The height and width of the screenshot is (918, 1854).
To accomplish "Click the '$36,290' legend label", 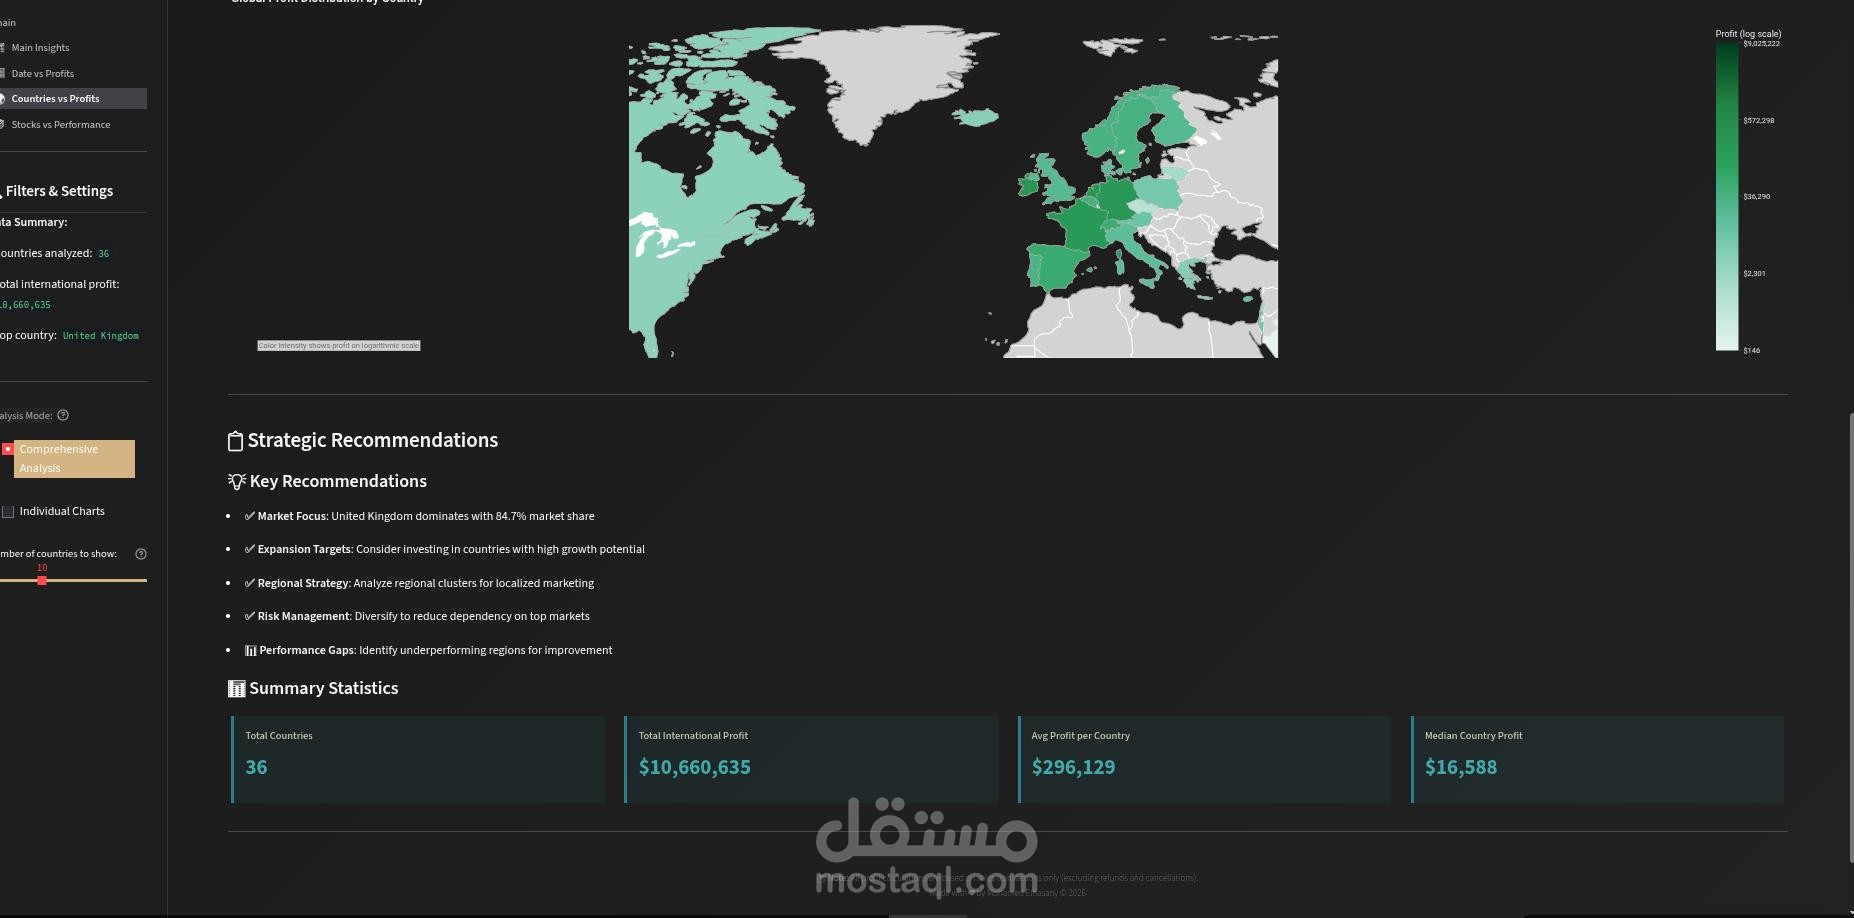I will [x=1757, y=197].
